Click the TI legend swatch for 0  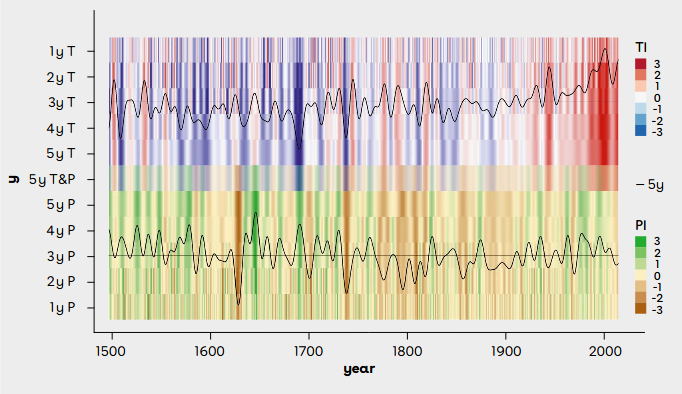[x=641, y=97]
